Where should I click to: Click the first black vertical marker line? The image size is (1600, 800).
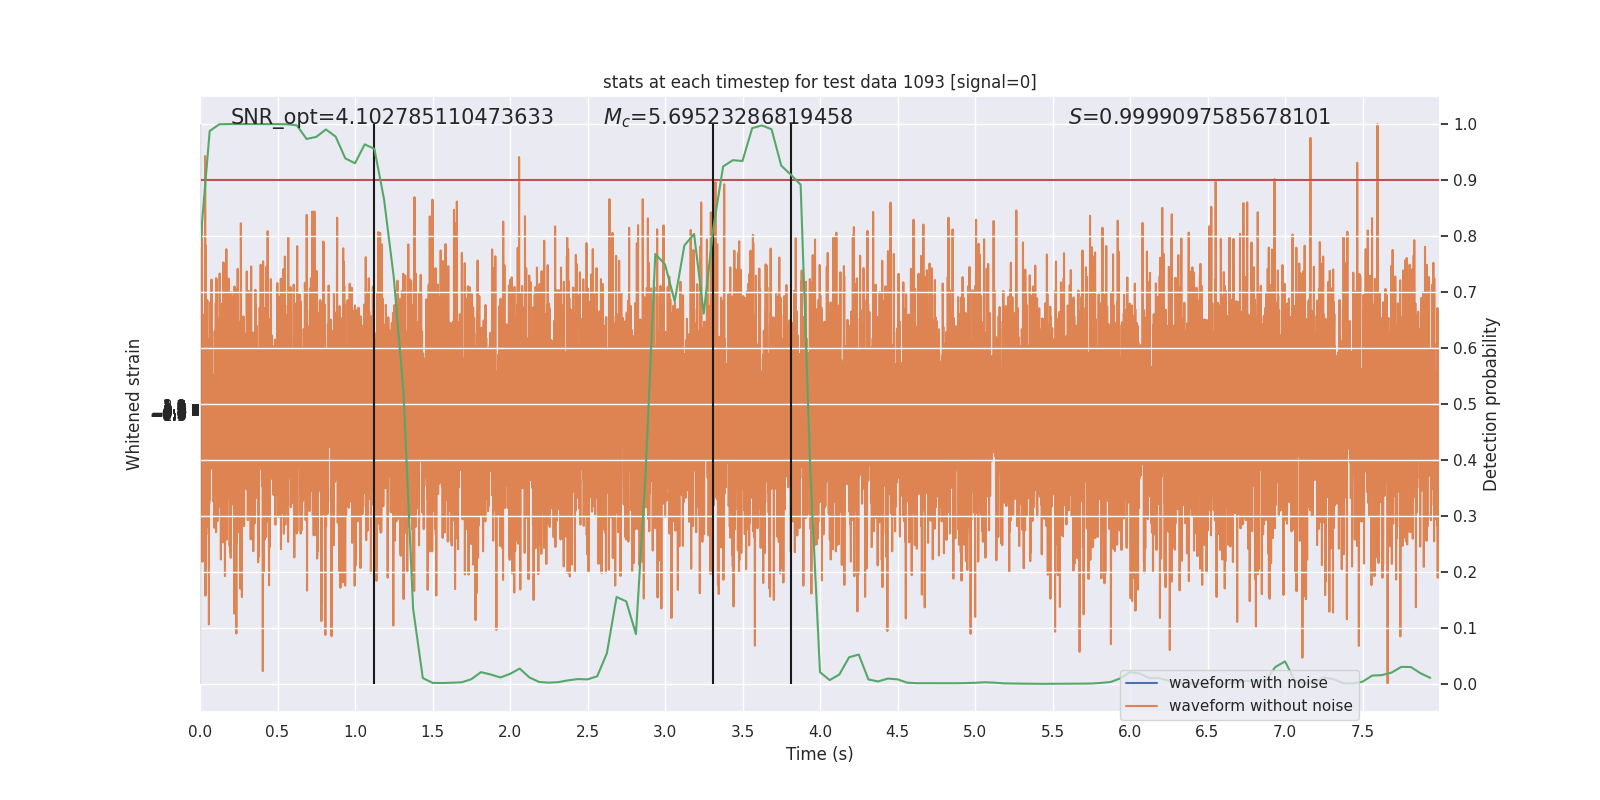pyautogui.click(x=374, y=404)
